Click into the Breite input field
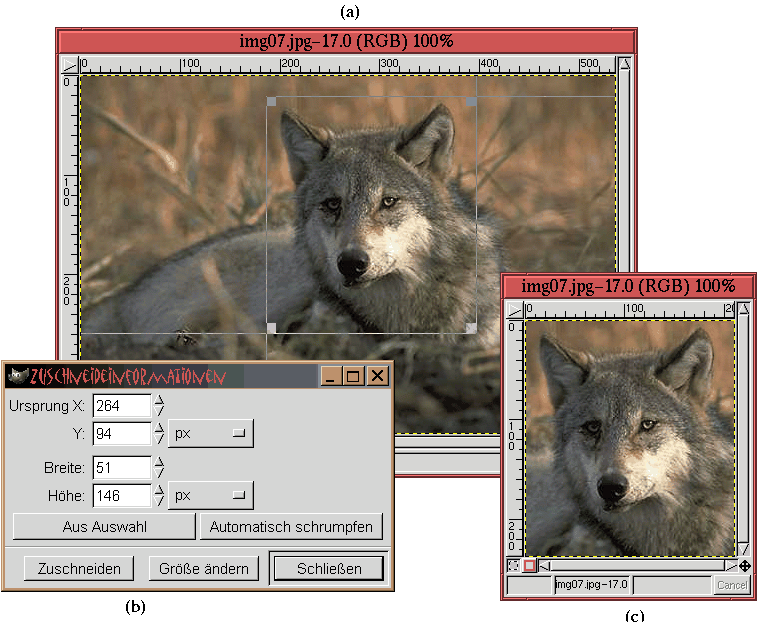This screenshot has width=757, height=622. pos(121,467)
